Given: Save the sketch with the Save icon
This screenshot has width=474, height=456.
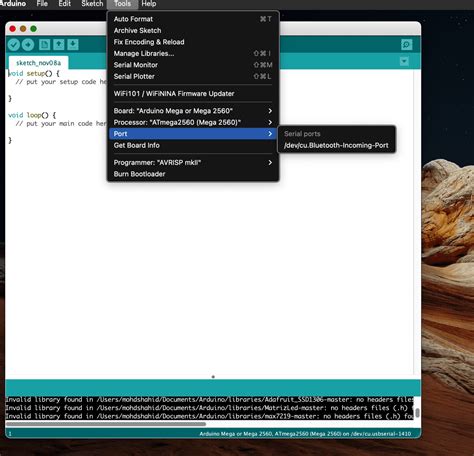Looking at the screenshot, I should [x=73, y=45].
